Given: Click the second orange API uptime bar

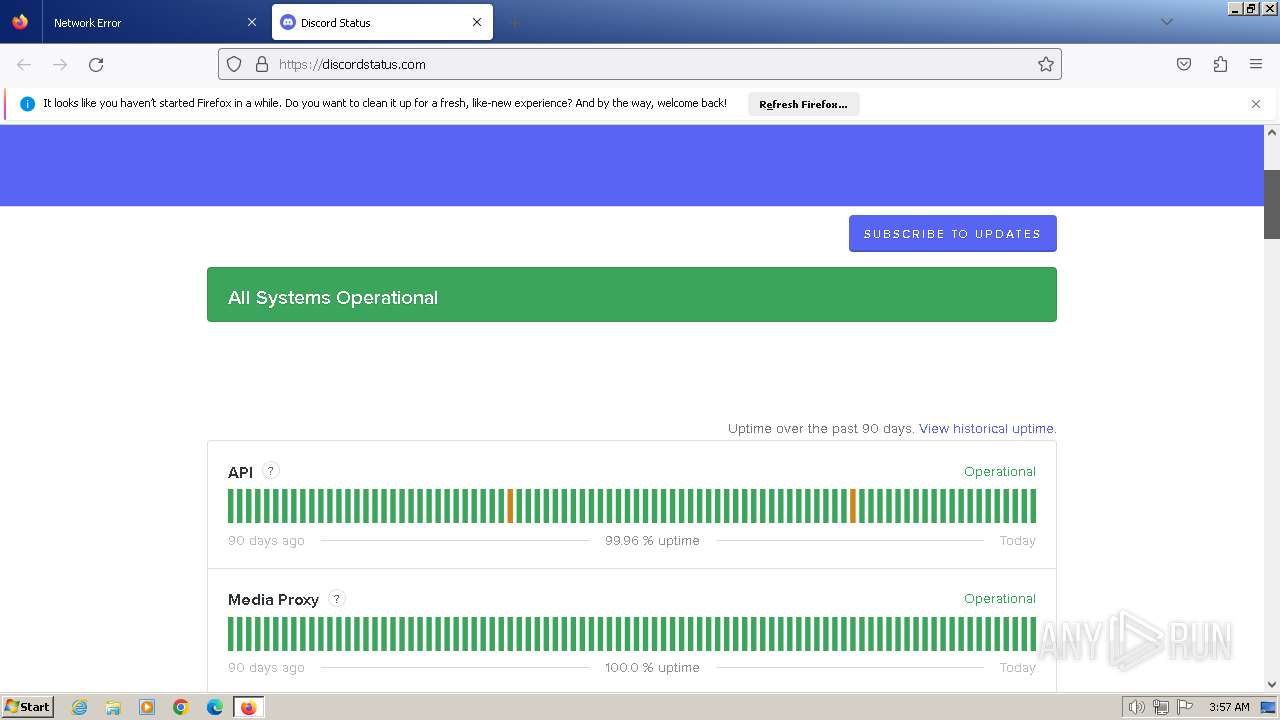Looking at the screenshot, I should [853, 506].
